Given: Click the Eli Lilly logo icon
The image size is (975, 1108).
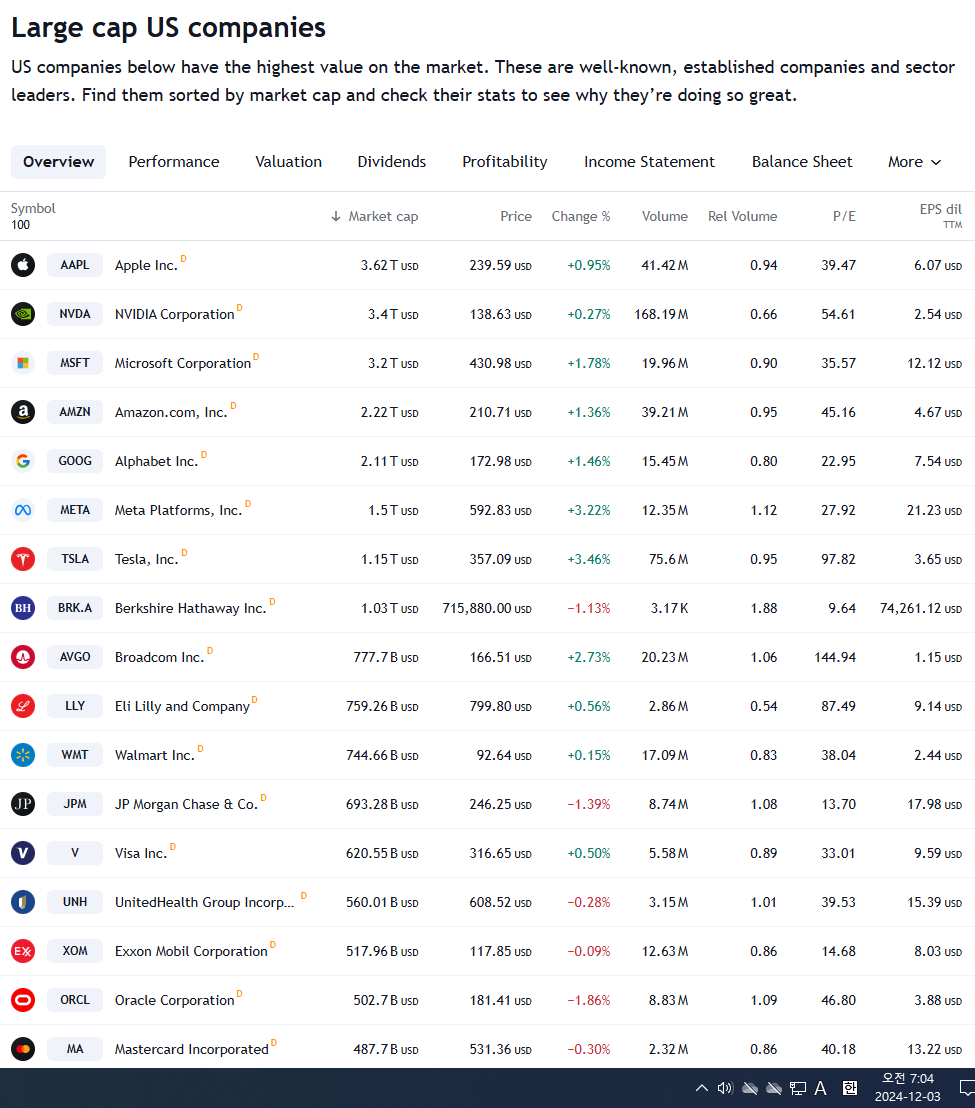Looking at the screenshot, I should coord(23,706).
